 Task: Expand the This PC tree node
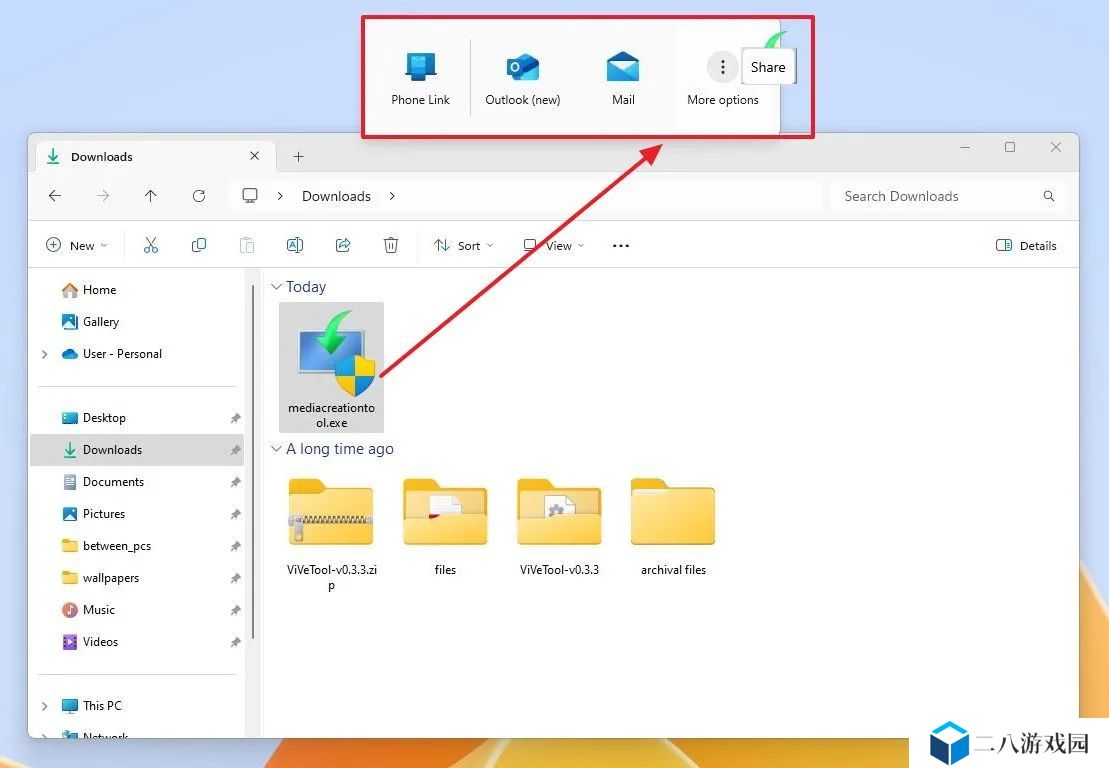point(45,706)
